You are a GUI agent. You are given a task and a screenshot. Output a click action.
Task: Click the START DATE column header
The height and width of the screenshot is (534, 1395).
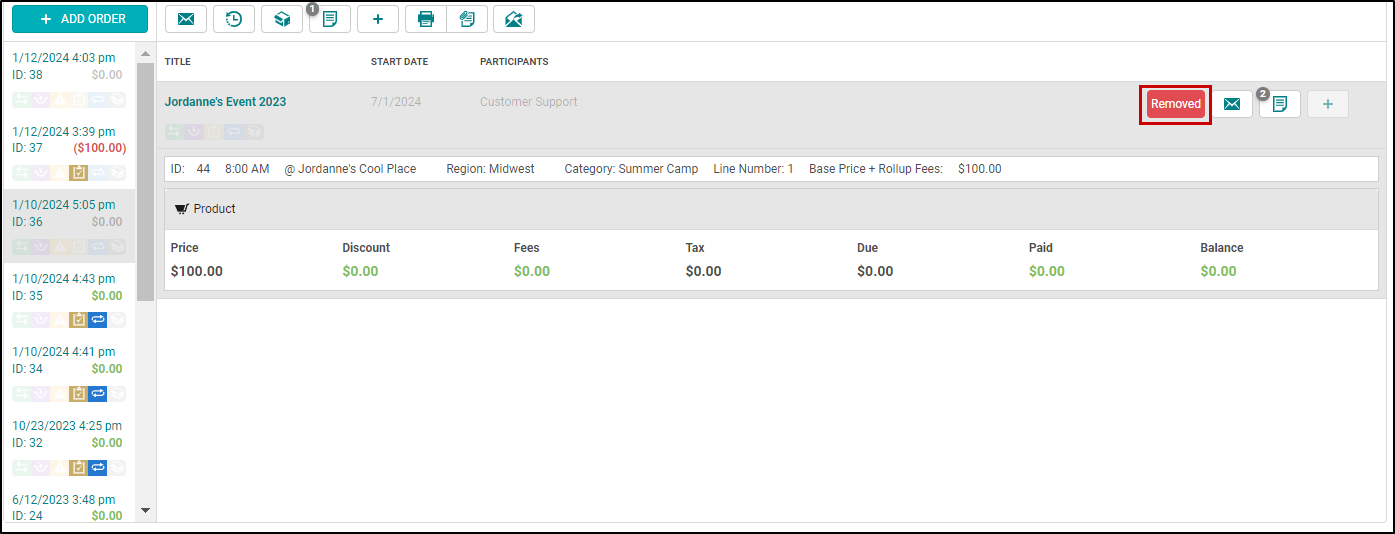[x=399, y=62]
